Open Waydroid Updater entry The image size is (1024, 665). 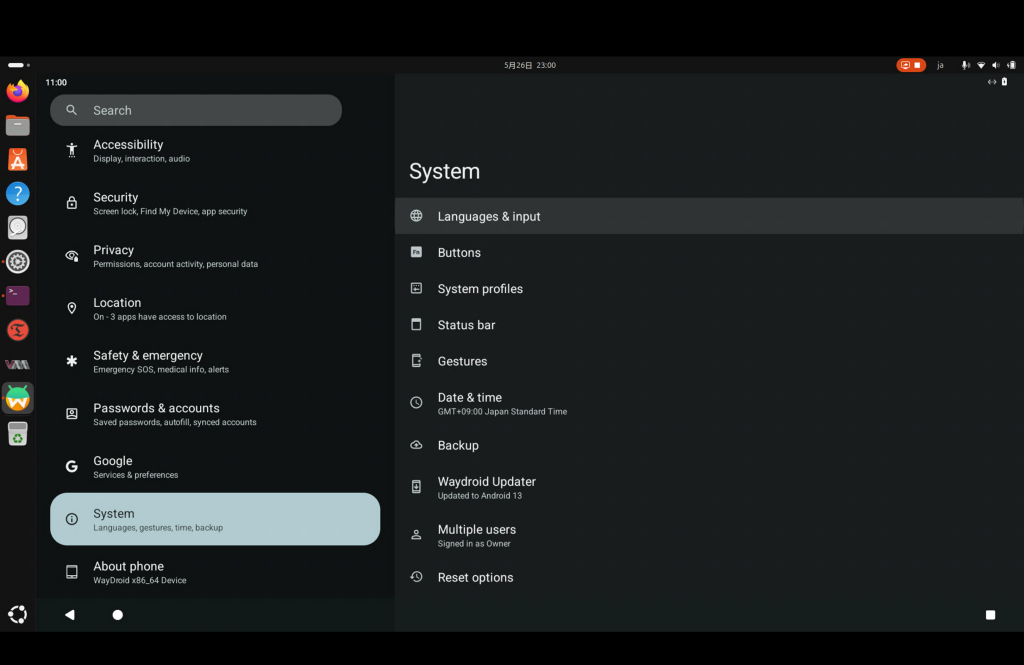click(709, 488)
